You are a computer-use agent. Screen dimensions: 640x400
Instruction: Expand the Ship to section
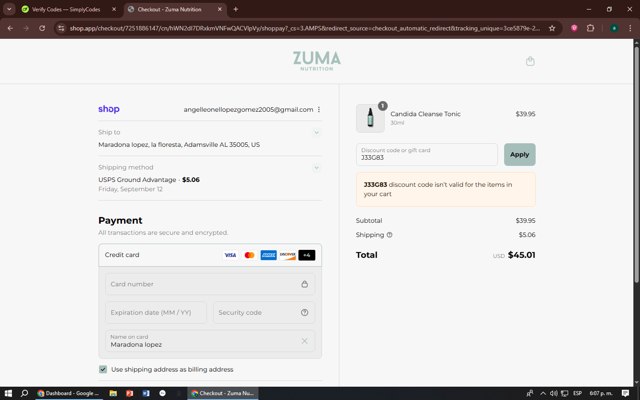(316, 133)
